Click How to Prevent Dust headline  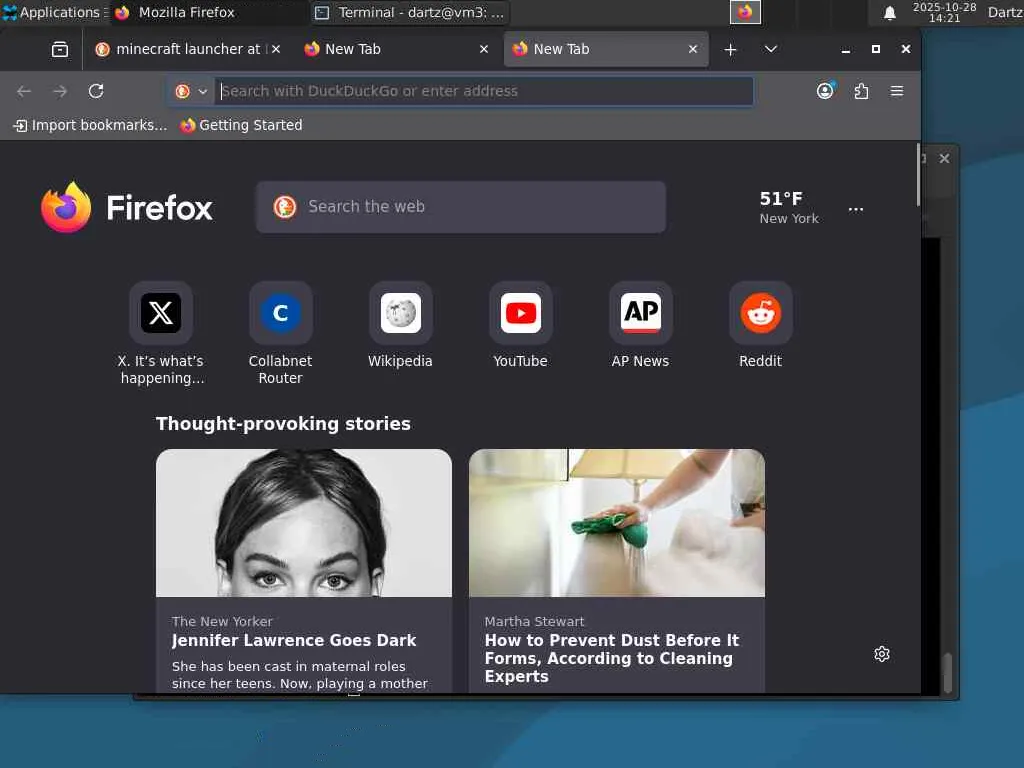[x=612, y=658]
